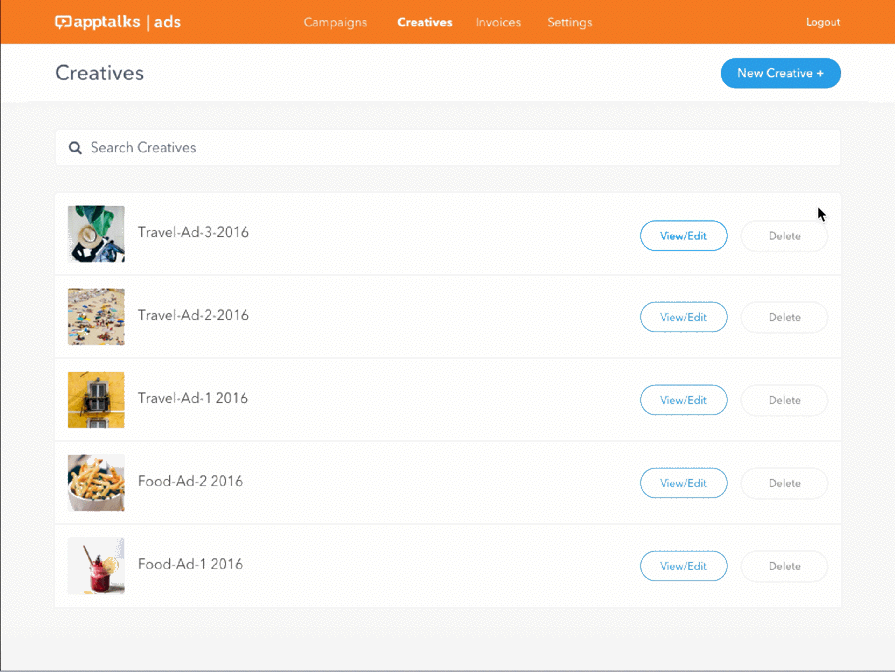Open the Campaigns section

point(335,22)
